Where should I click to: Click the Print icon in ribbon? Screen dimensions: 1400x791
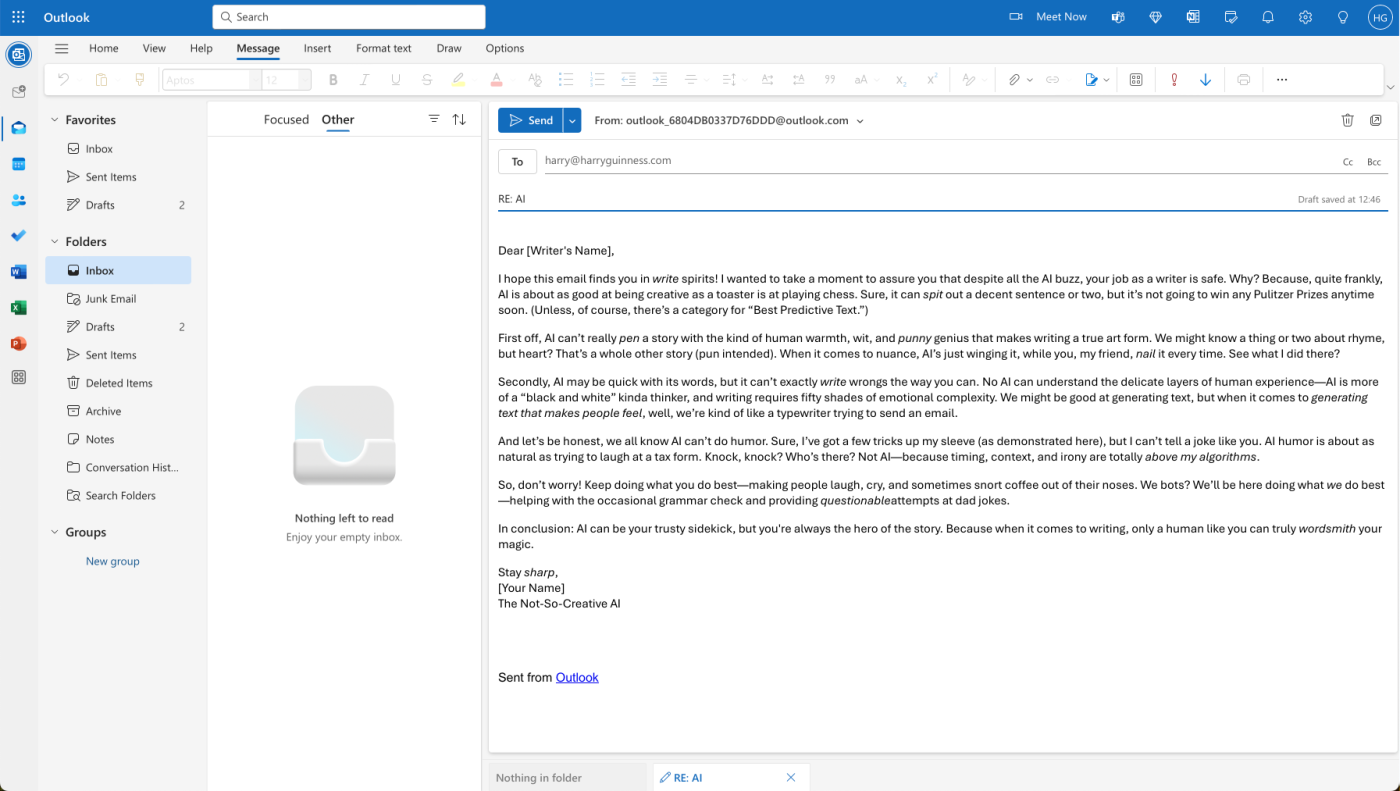(1243, 80)
